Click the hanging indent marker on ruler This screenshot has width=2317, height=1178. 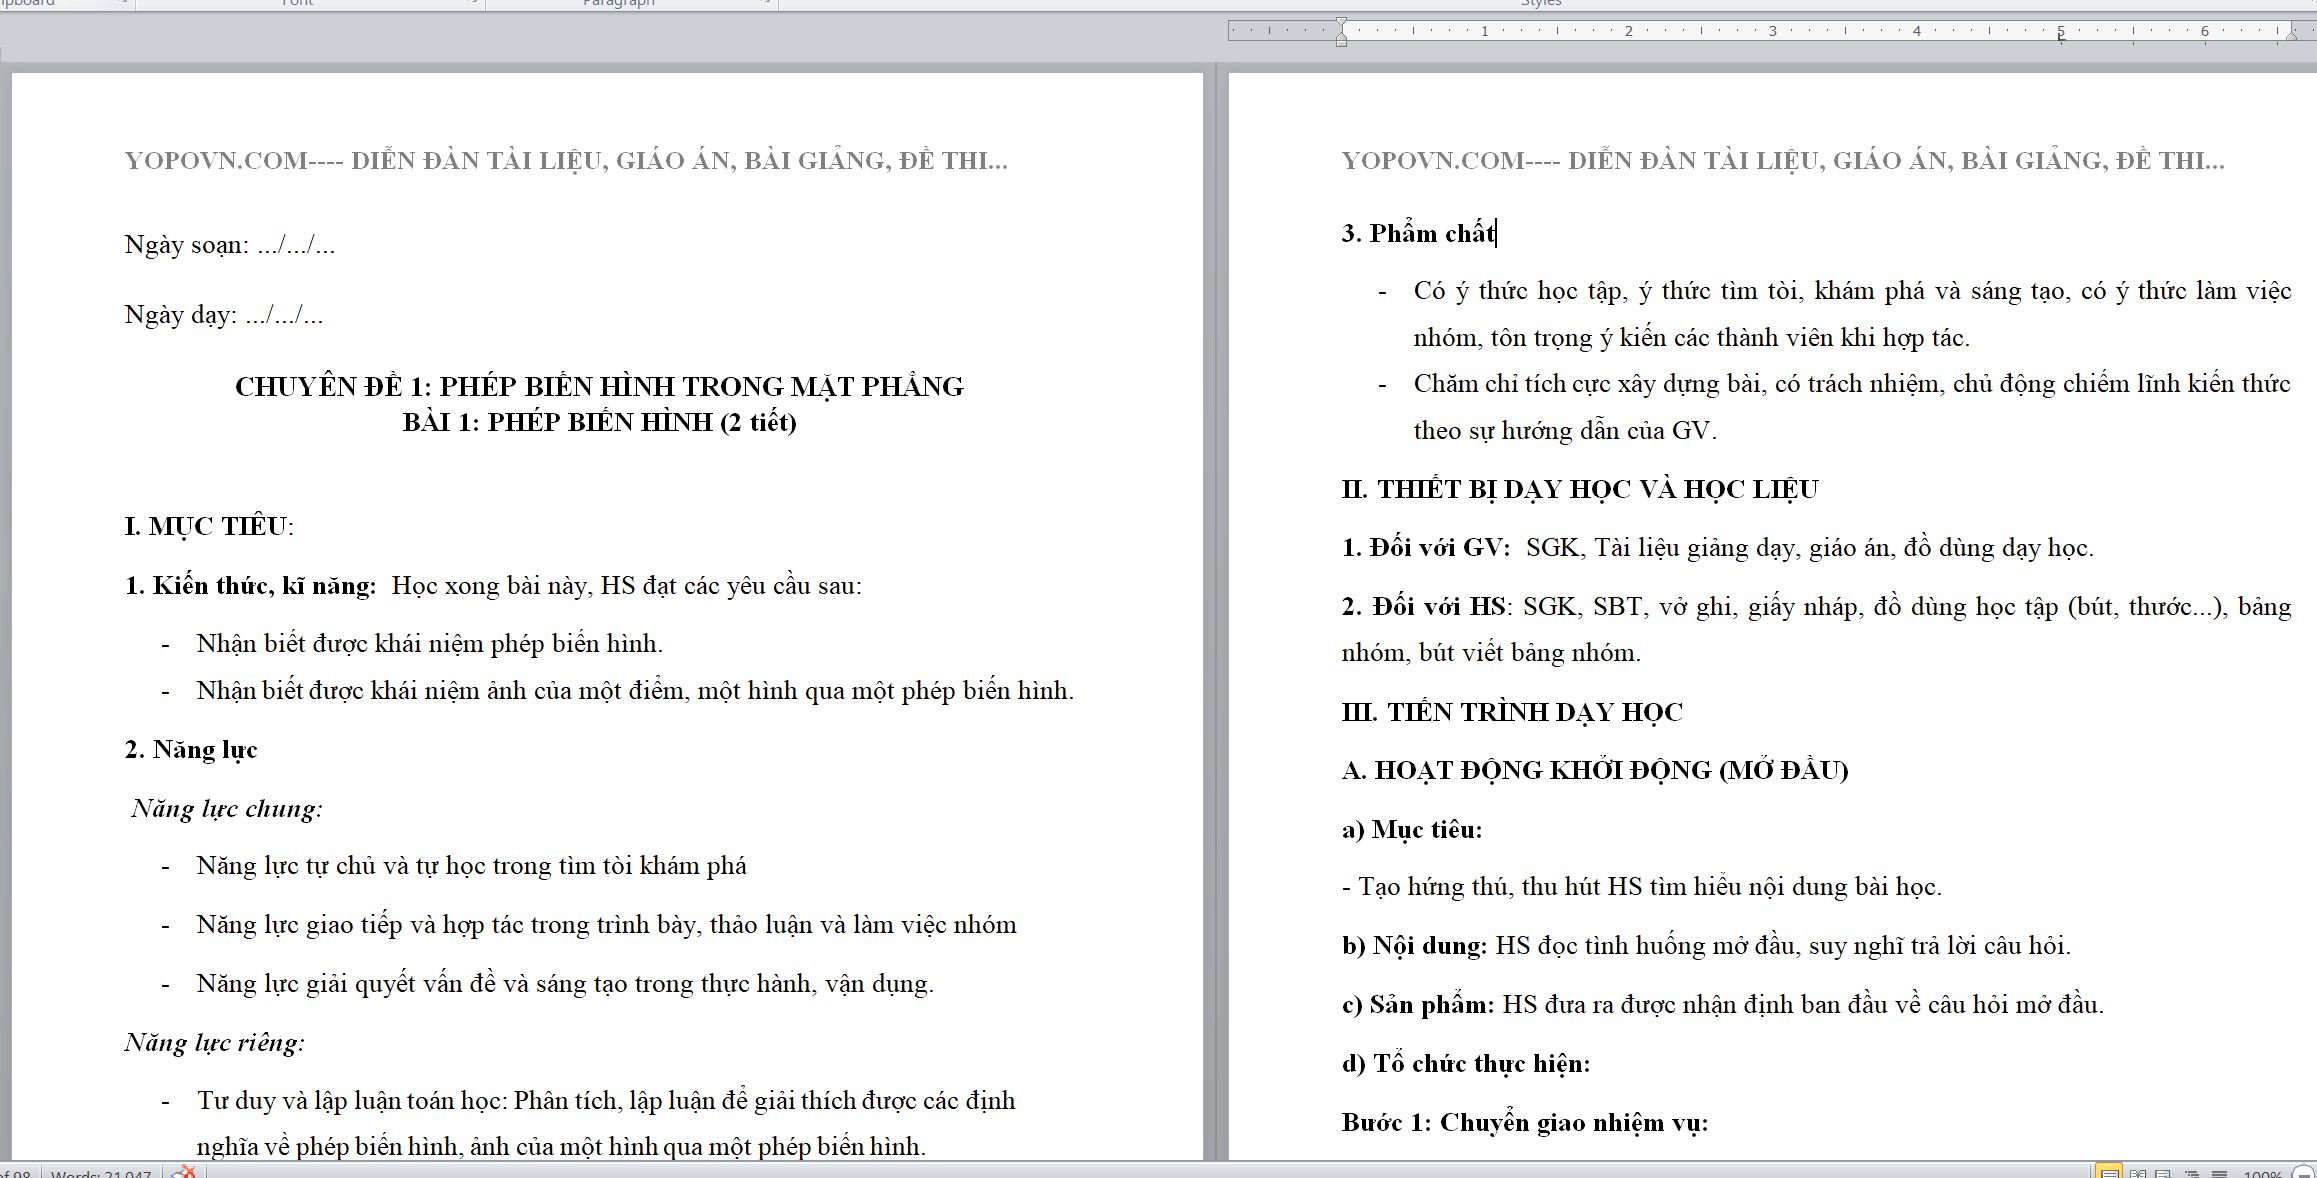pos(1341,36)
